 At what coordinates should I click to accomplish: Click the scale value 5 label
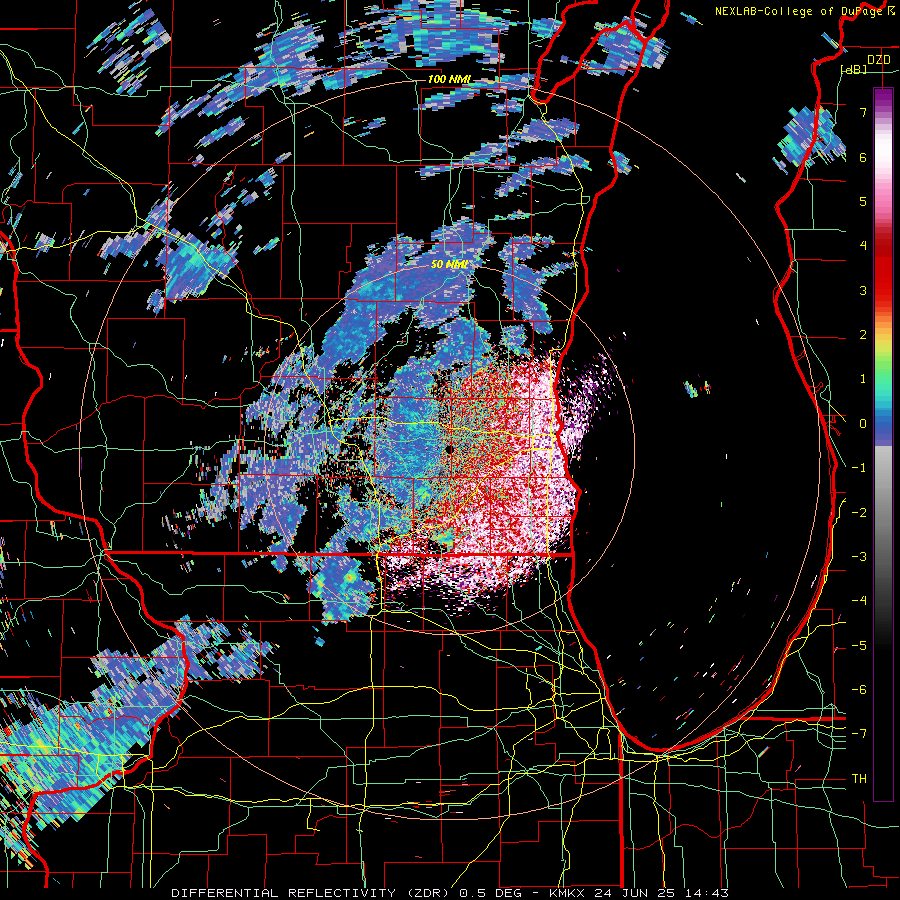pos(863,201)
